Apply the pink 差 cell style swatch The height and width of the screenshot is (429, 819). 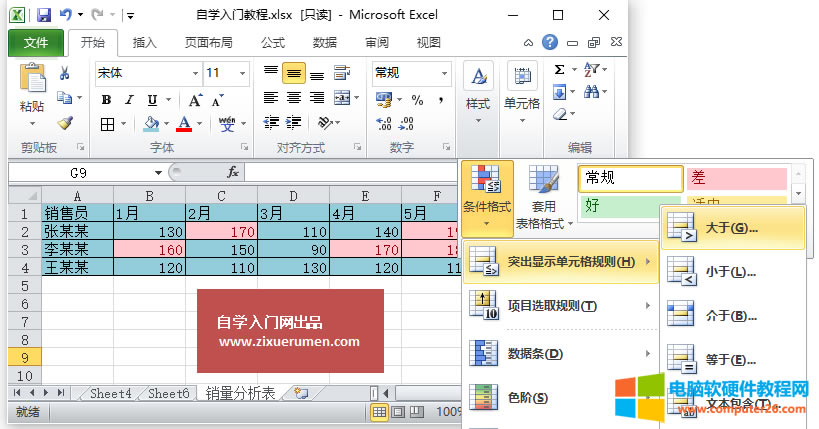click(x=736, y=178)
